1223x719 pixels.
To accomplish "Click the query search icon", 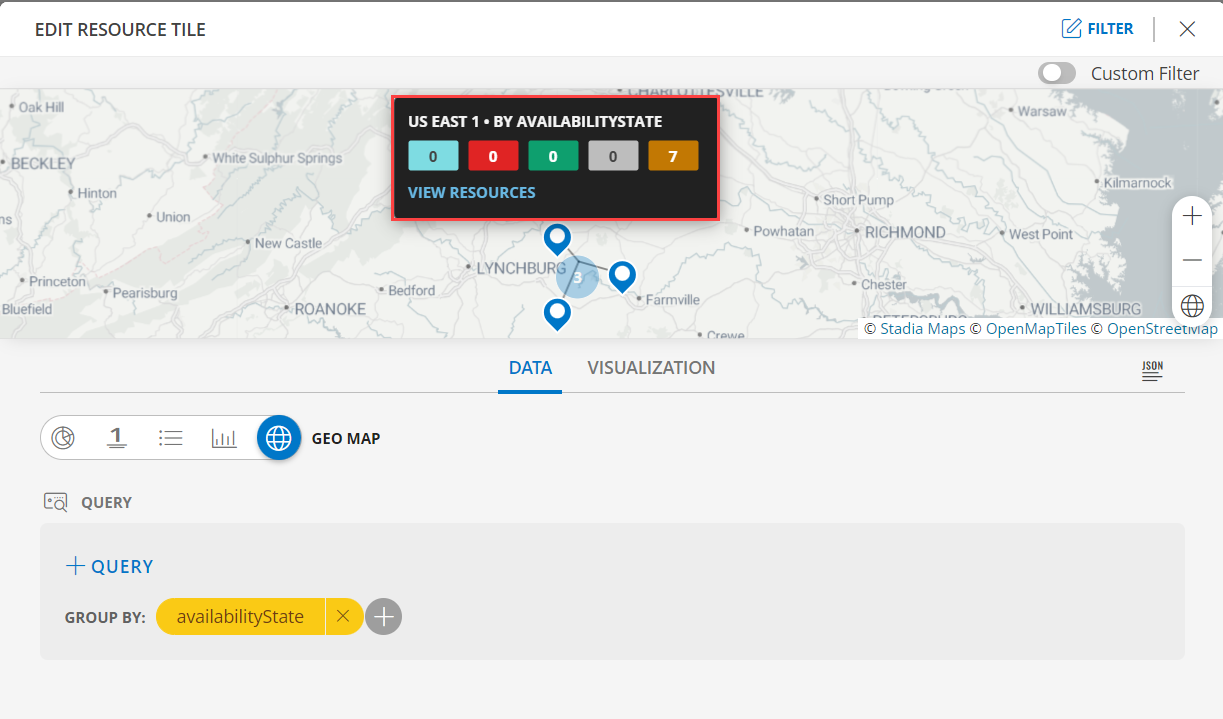I will point(56,502).
